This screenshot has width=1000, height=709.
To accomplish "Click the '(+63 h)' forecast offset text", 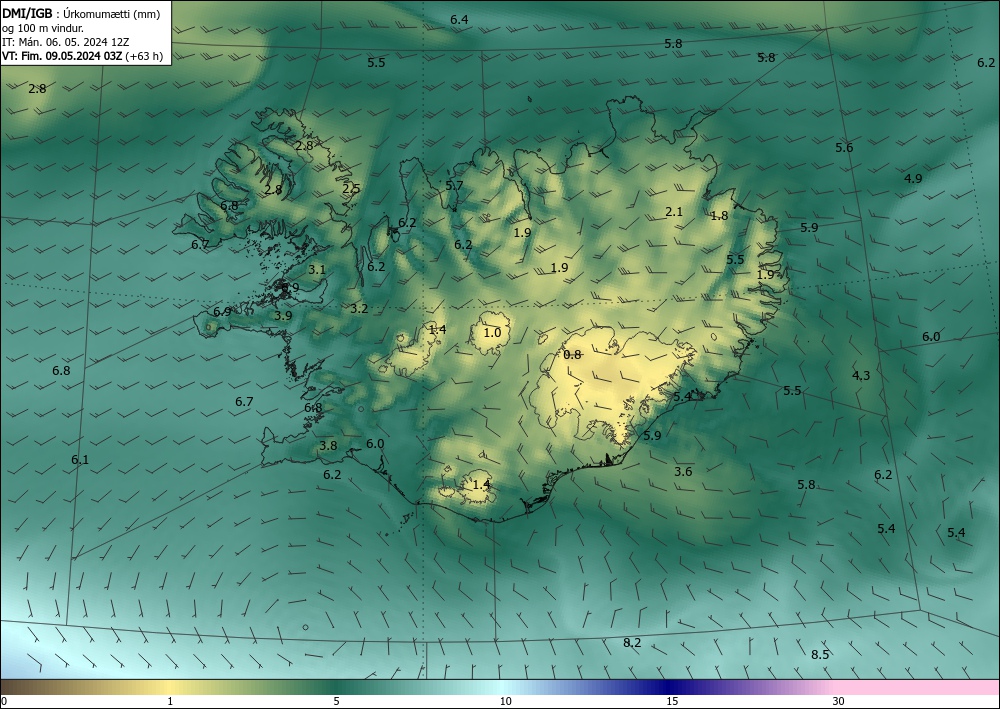I will 144,56.
